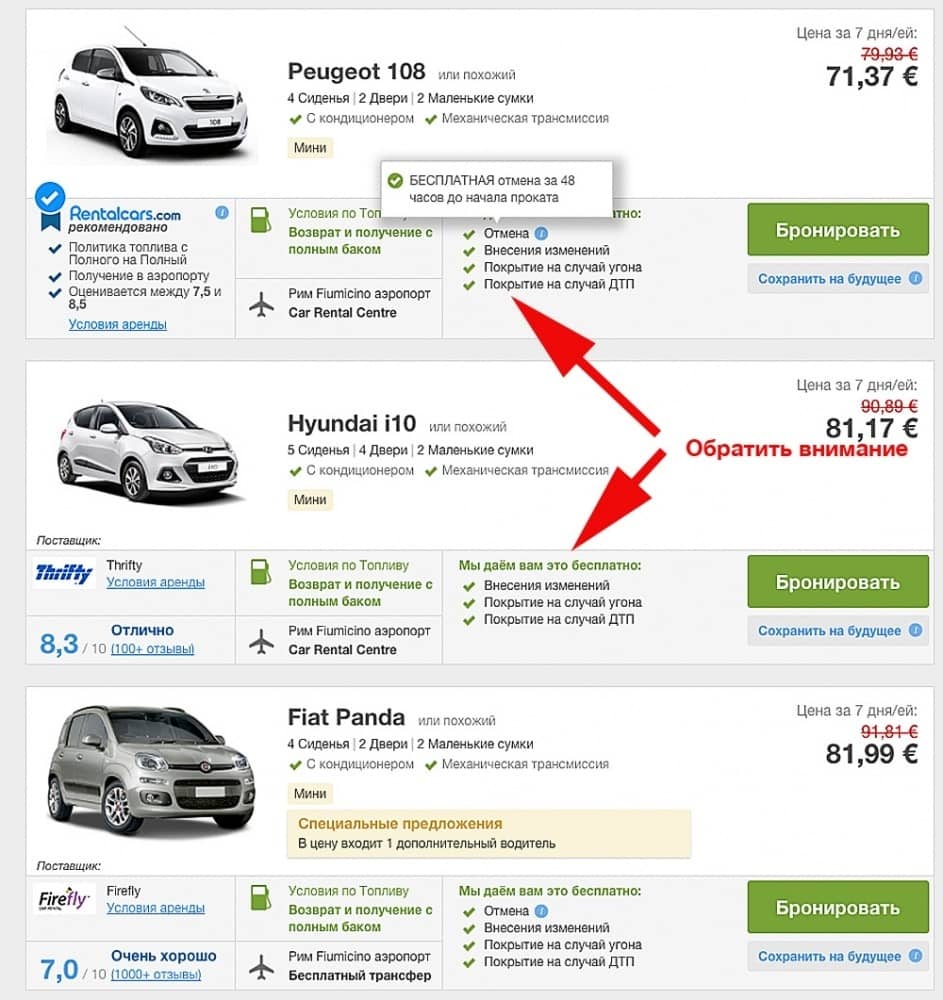Click fuel pump icon in Fiat Panda listing

(261, 897)
